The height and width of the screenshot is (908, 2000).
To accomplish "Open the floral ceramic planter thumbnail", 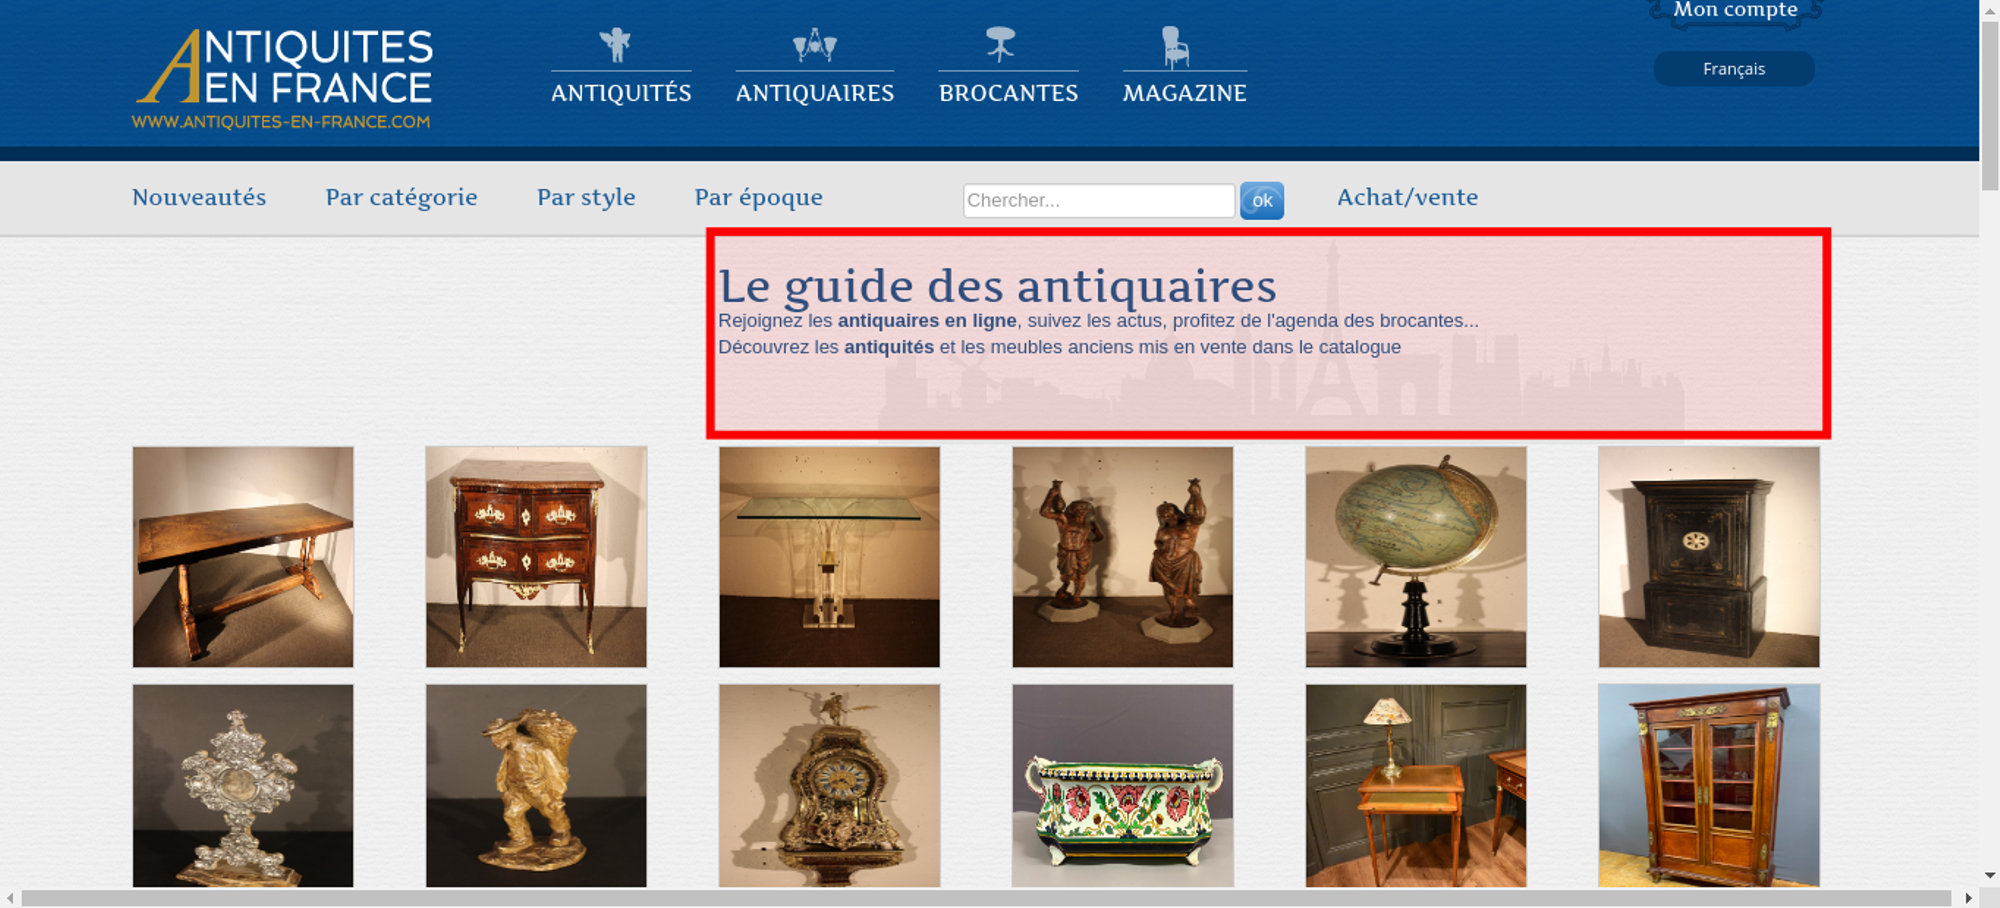I will coord(1122,786).
